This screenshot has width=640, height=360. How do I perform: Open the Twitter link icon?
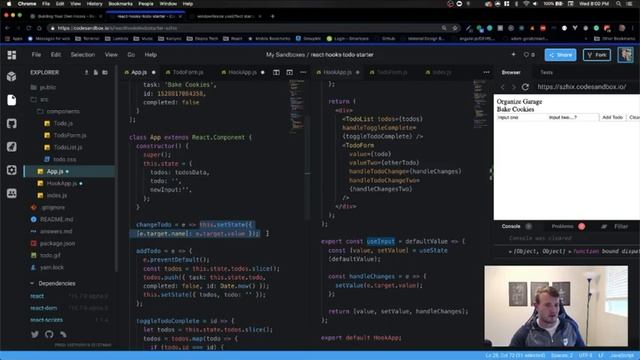point(35,334)
